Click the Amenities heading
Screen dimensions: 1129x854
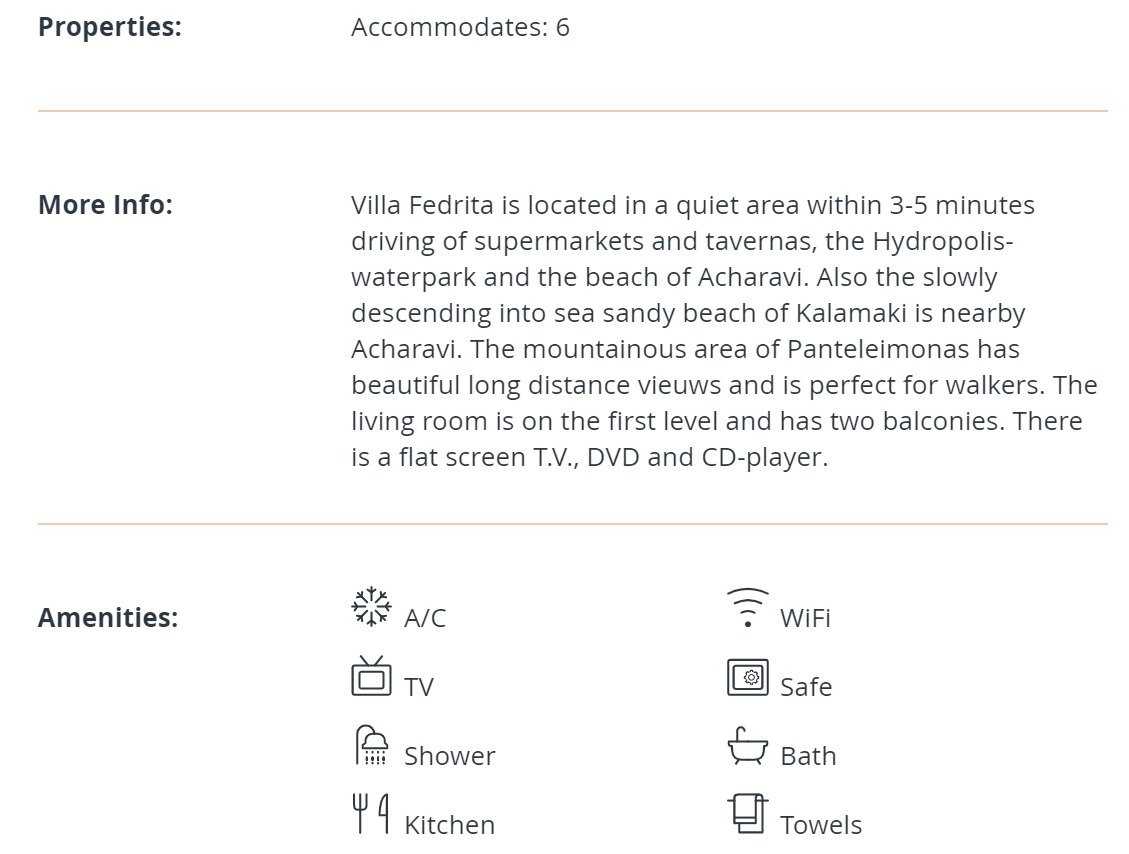[108, 618]
